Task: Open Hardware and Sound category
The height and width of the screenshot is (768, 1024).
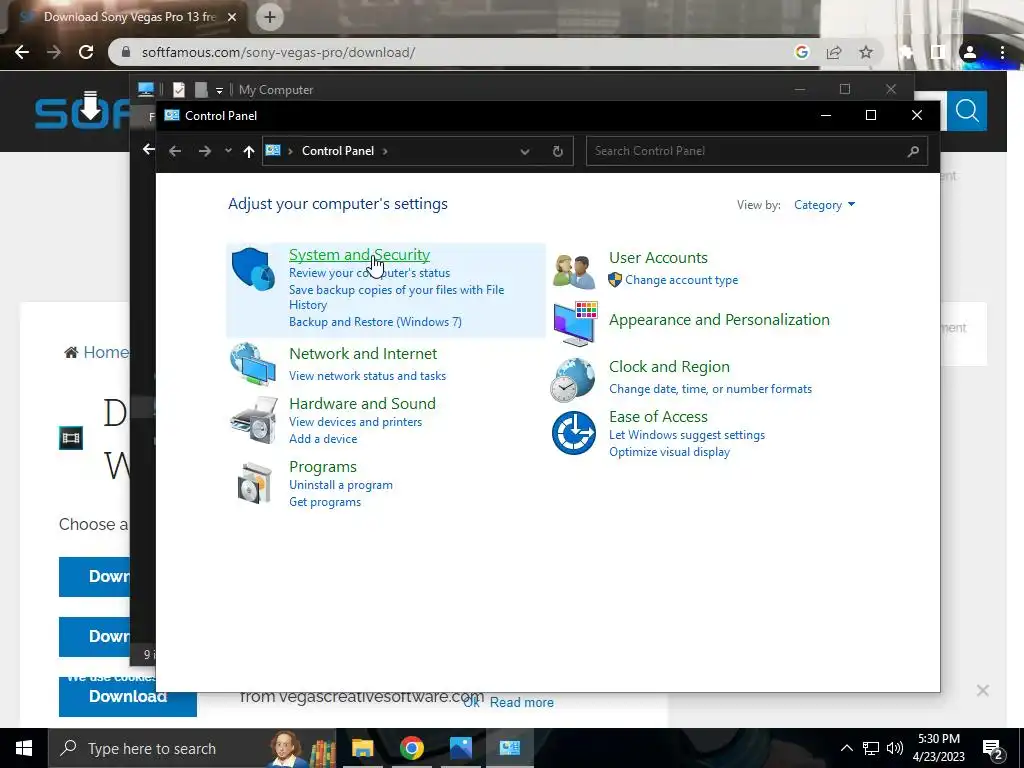Action: click(x=362, y=404)
